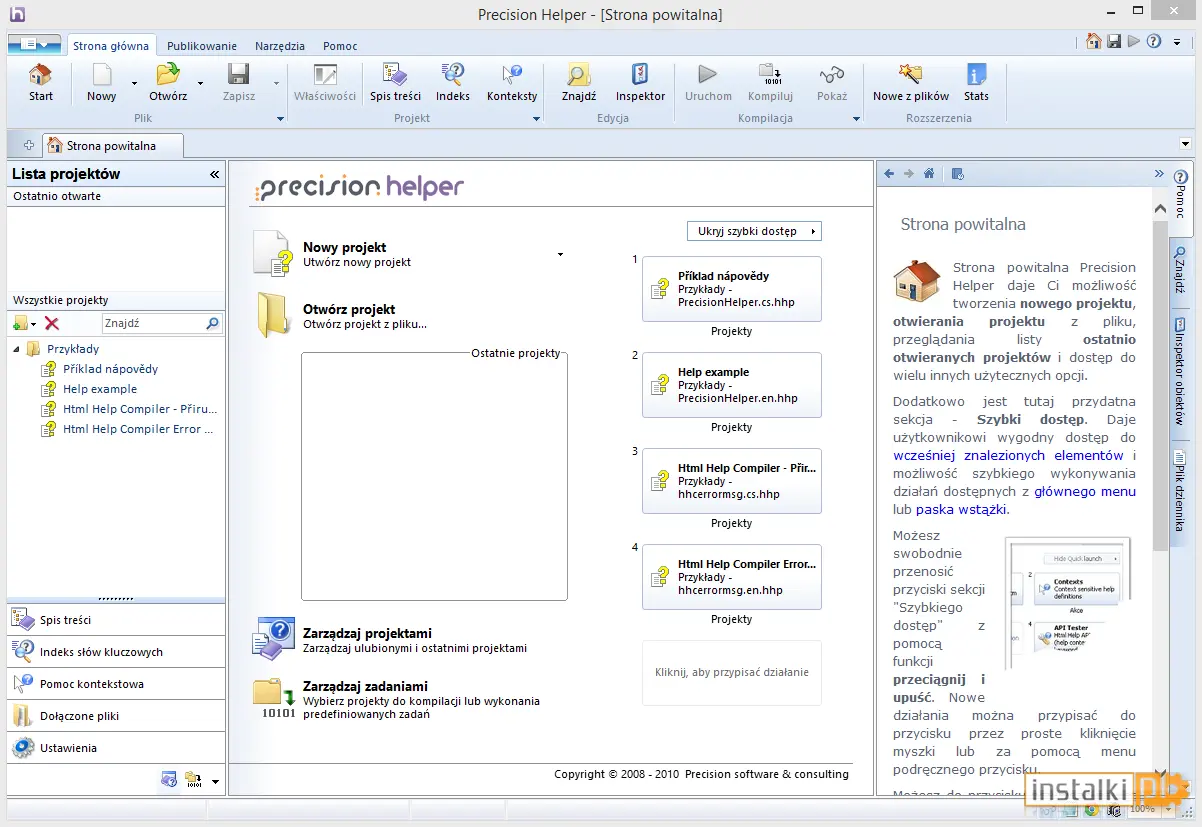Screen dimensions: 1202x827
Task: Launch the Znajdź search tool
Action: point(578,82)
